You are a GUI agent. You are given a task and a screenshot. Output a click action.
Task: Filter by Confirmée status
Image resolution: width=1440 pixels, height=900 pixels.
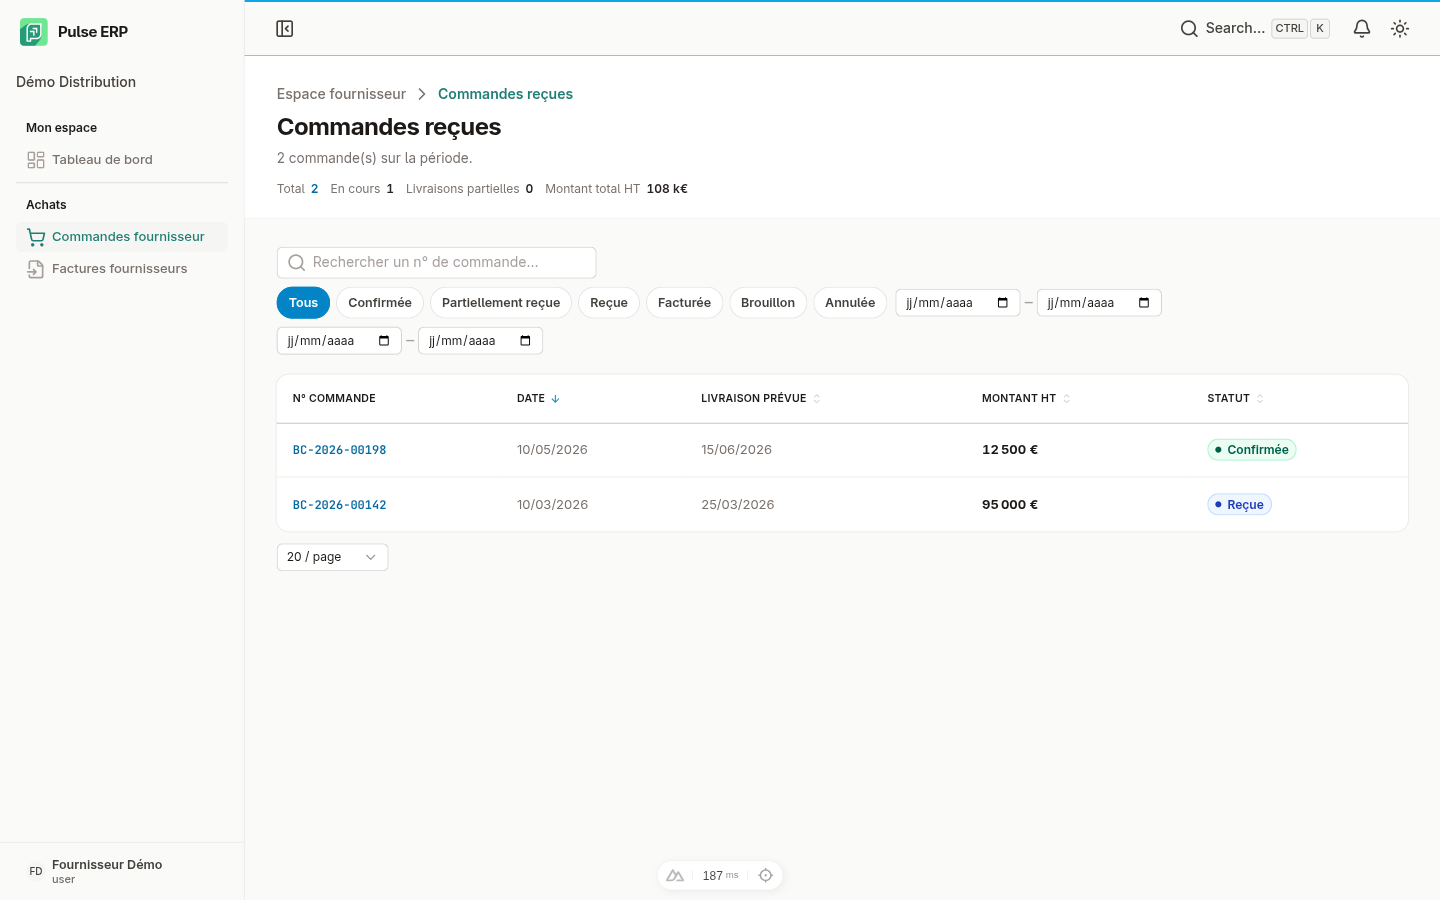tap(380, 303)
